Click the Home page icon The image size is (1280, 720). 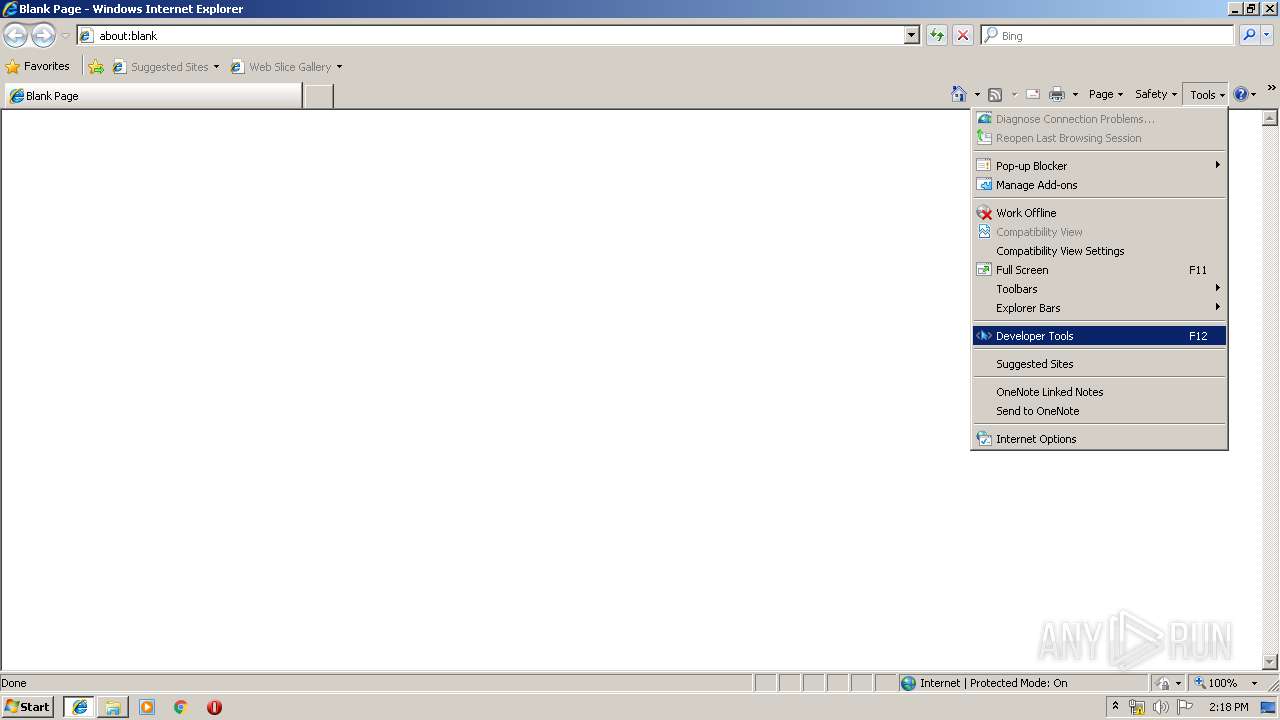click(959, 94)
